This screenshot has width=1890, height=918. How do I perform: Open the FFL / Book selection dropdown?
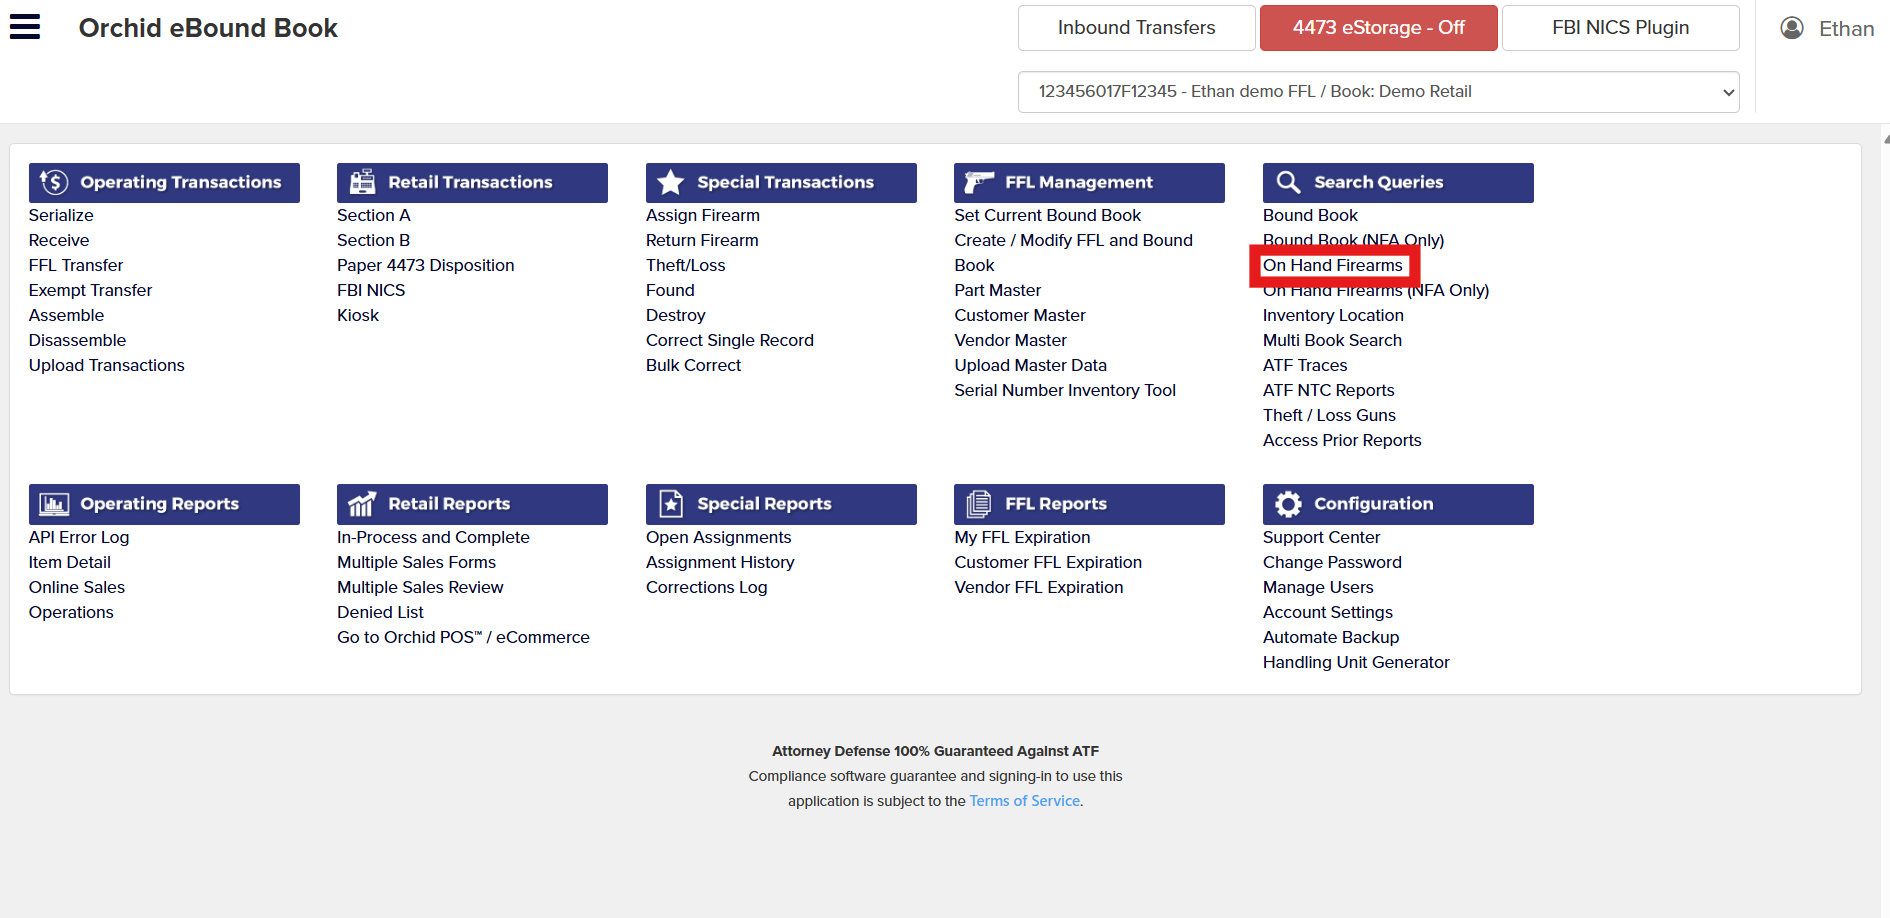(x=1378, y=92)
